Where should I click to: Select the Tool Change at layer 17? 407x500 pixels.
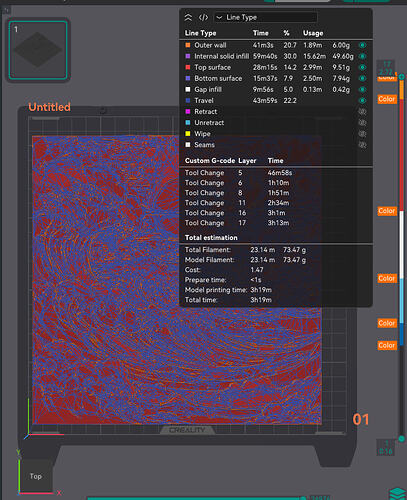[237, 223]
